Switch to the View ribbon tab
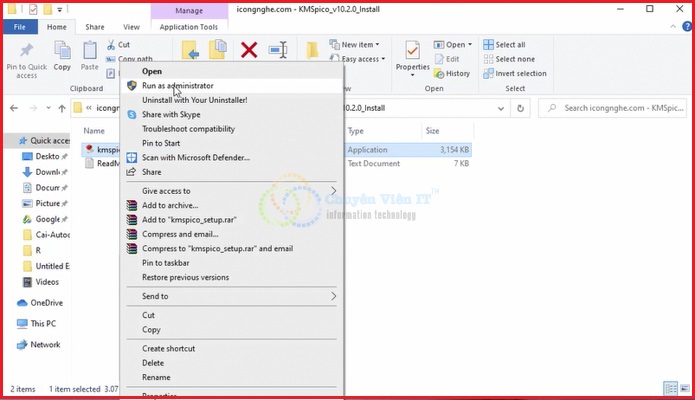695x400 pixels. [131, 27]
